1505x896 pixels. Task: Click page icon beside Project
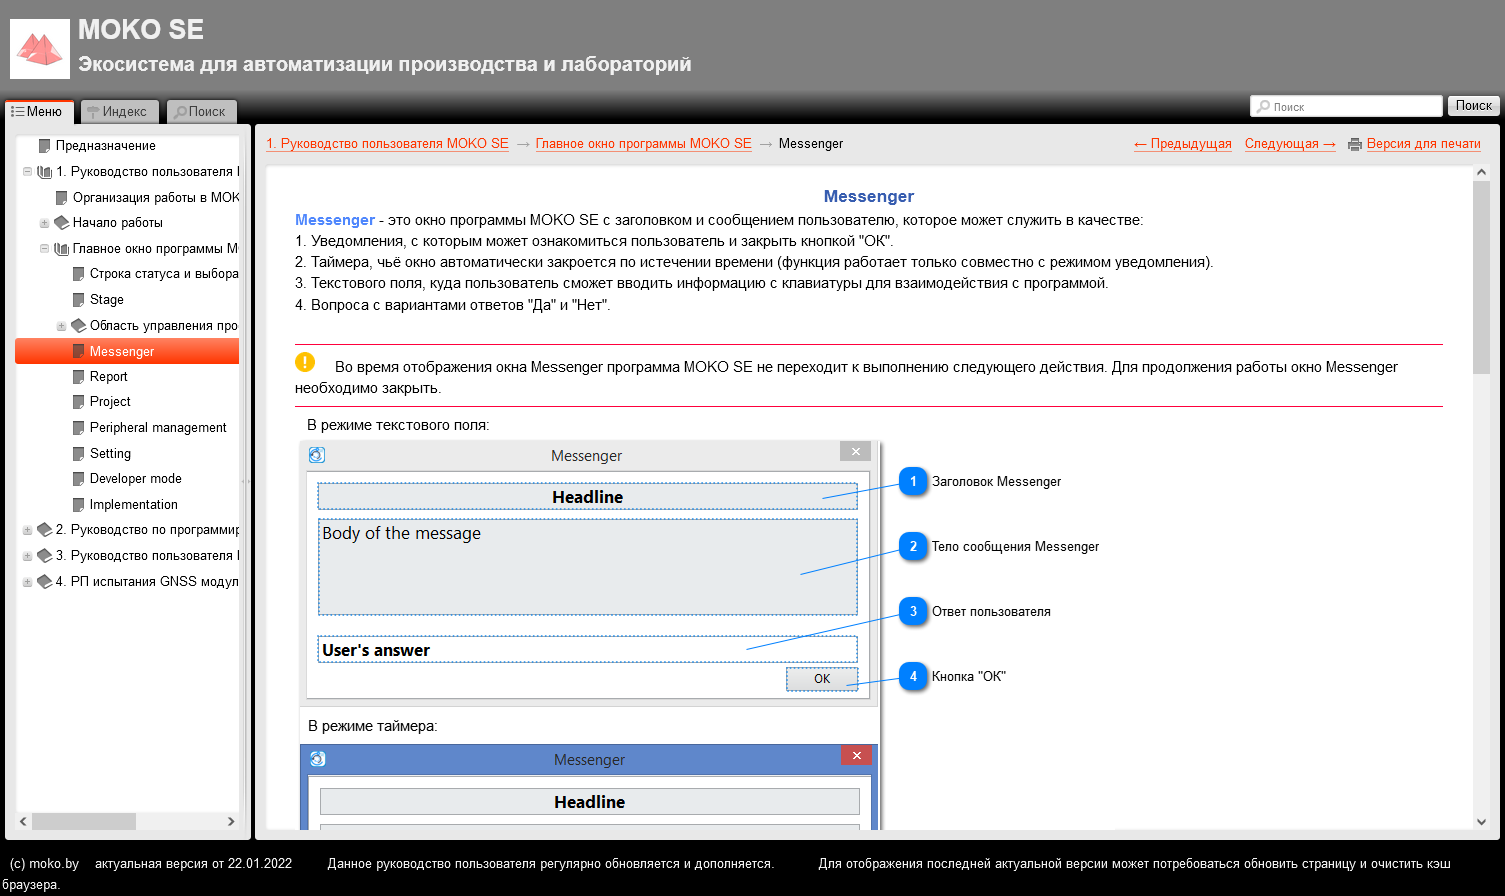pos(79,402)
